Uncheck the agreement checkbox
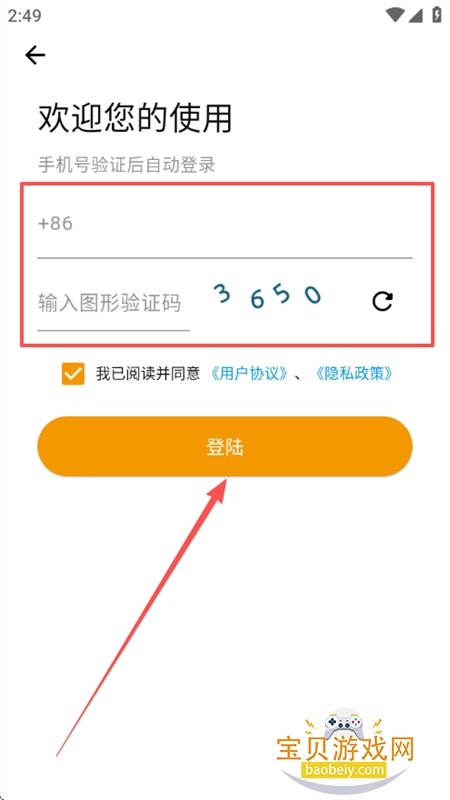The width and height of the screenshot is (450, 800). 73,373
